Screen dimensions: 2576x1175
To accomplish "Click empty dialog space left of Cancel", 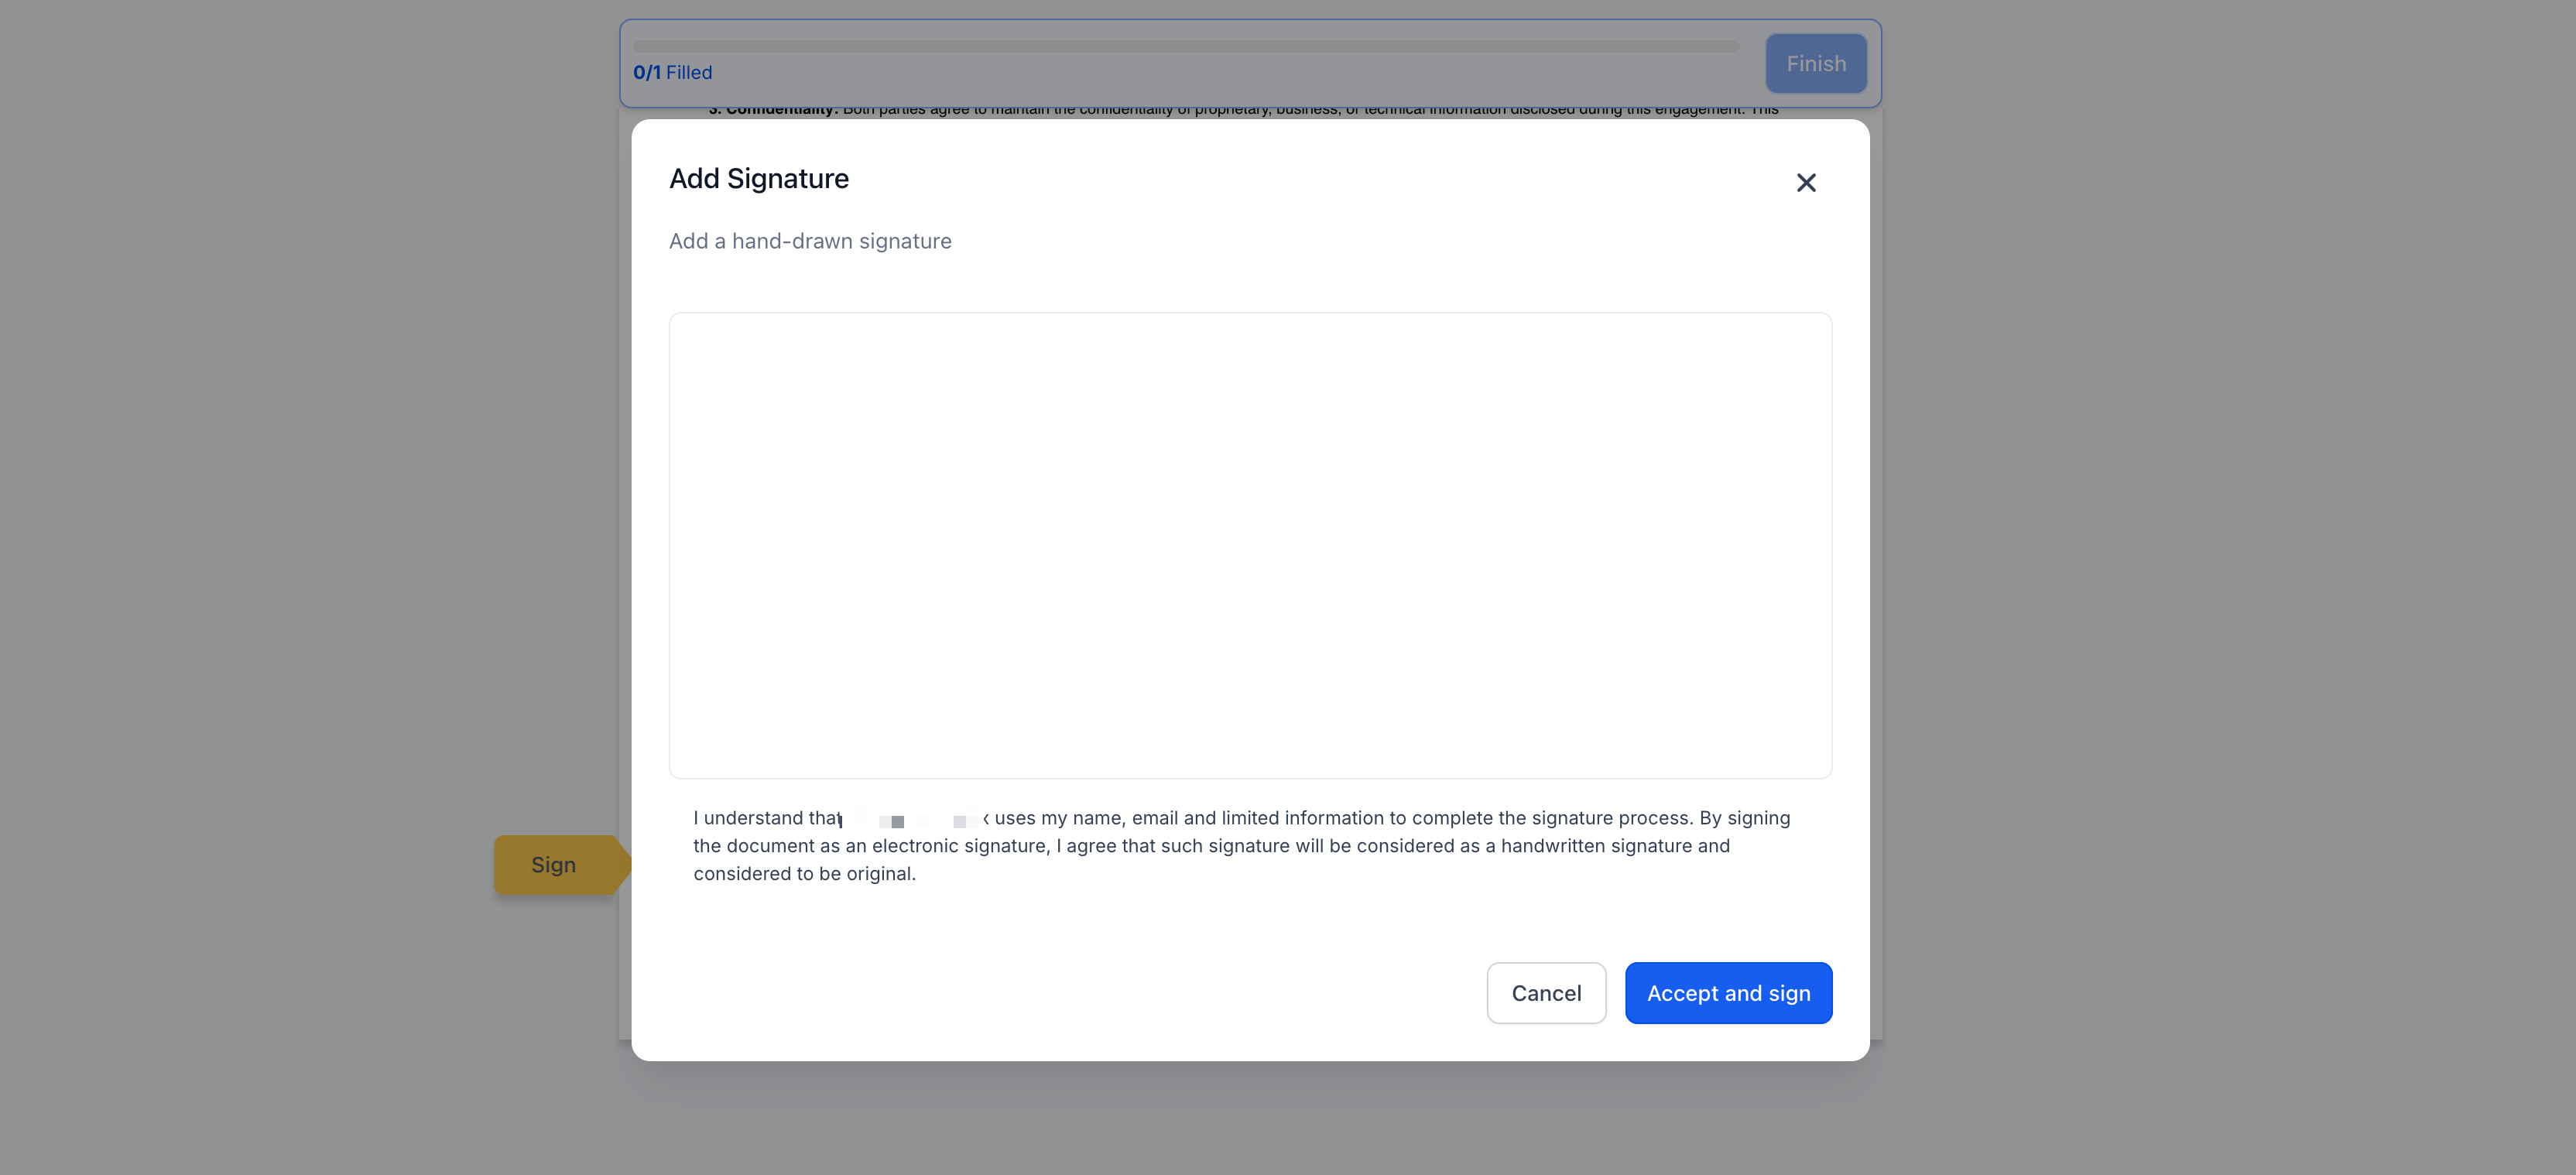I will click(x=1100, y=993).
